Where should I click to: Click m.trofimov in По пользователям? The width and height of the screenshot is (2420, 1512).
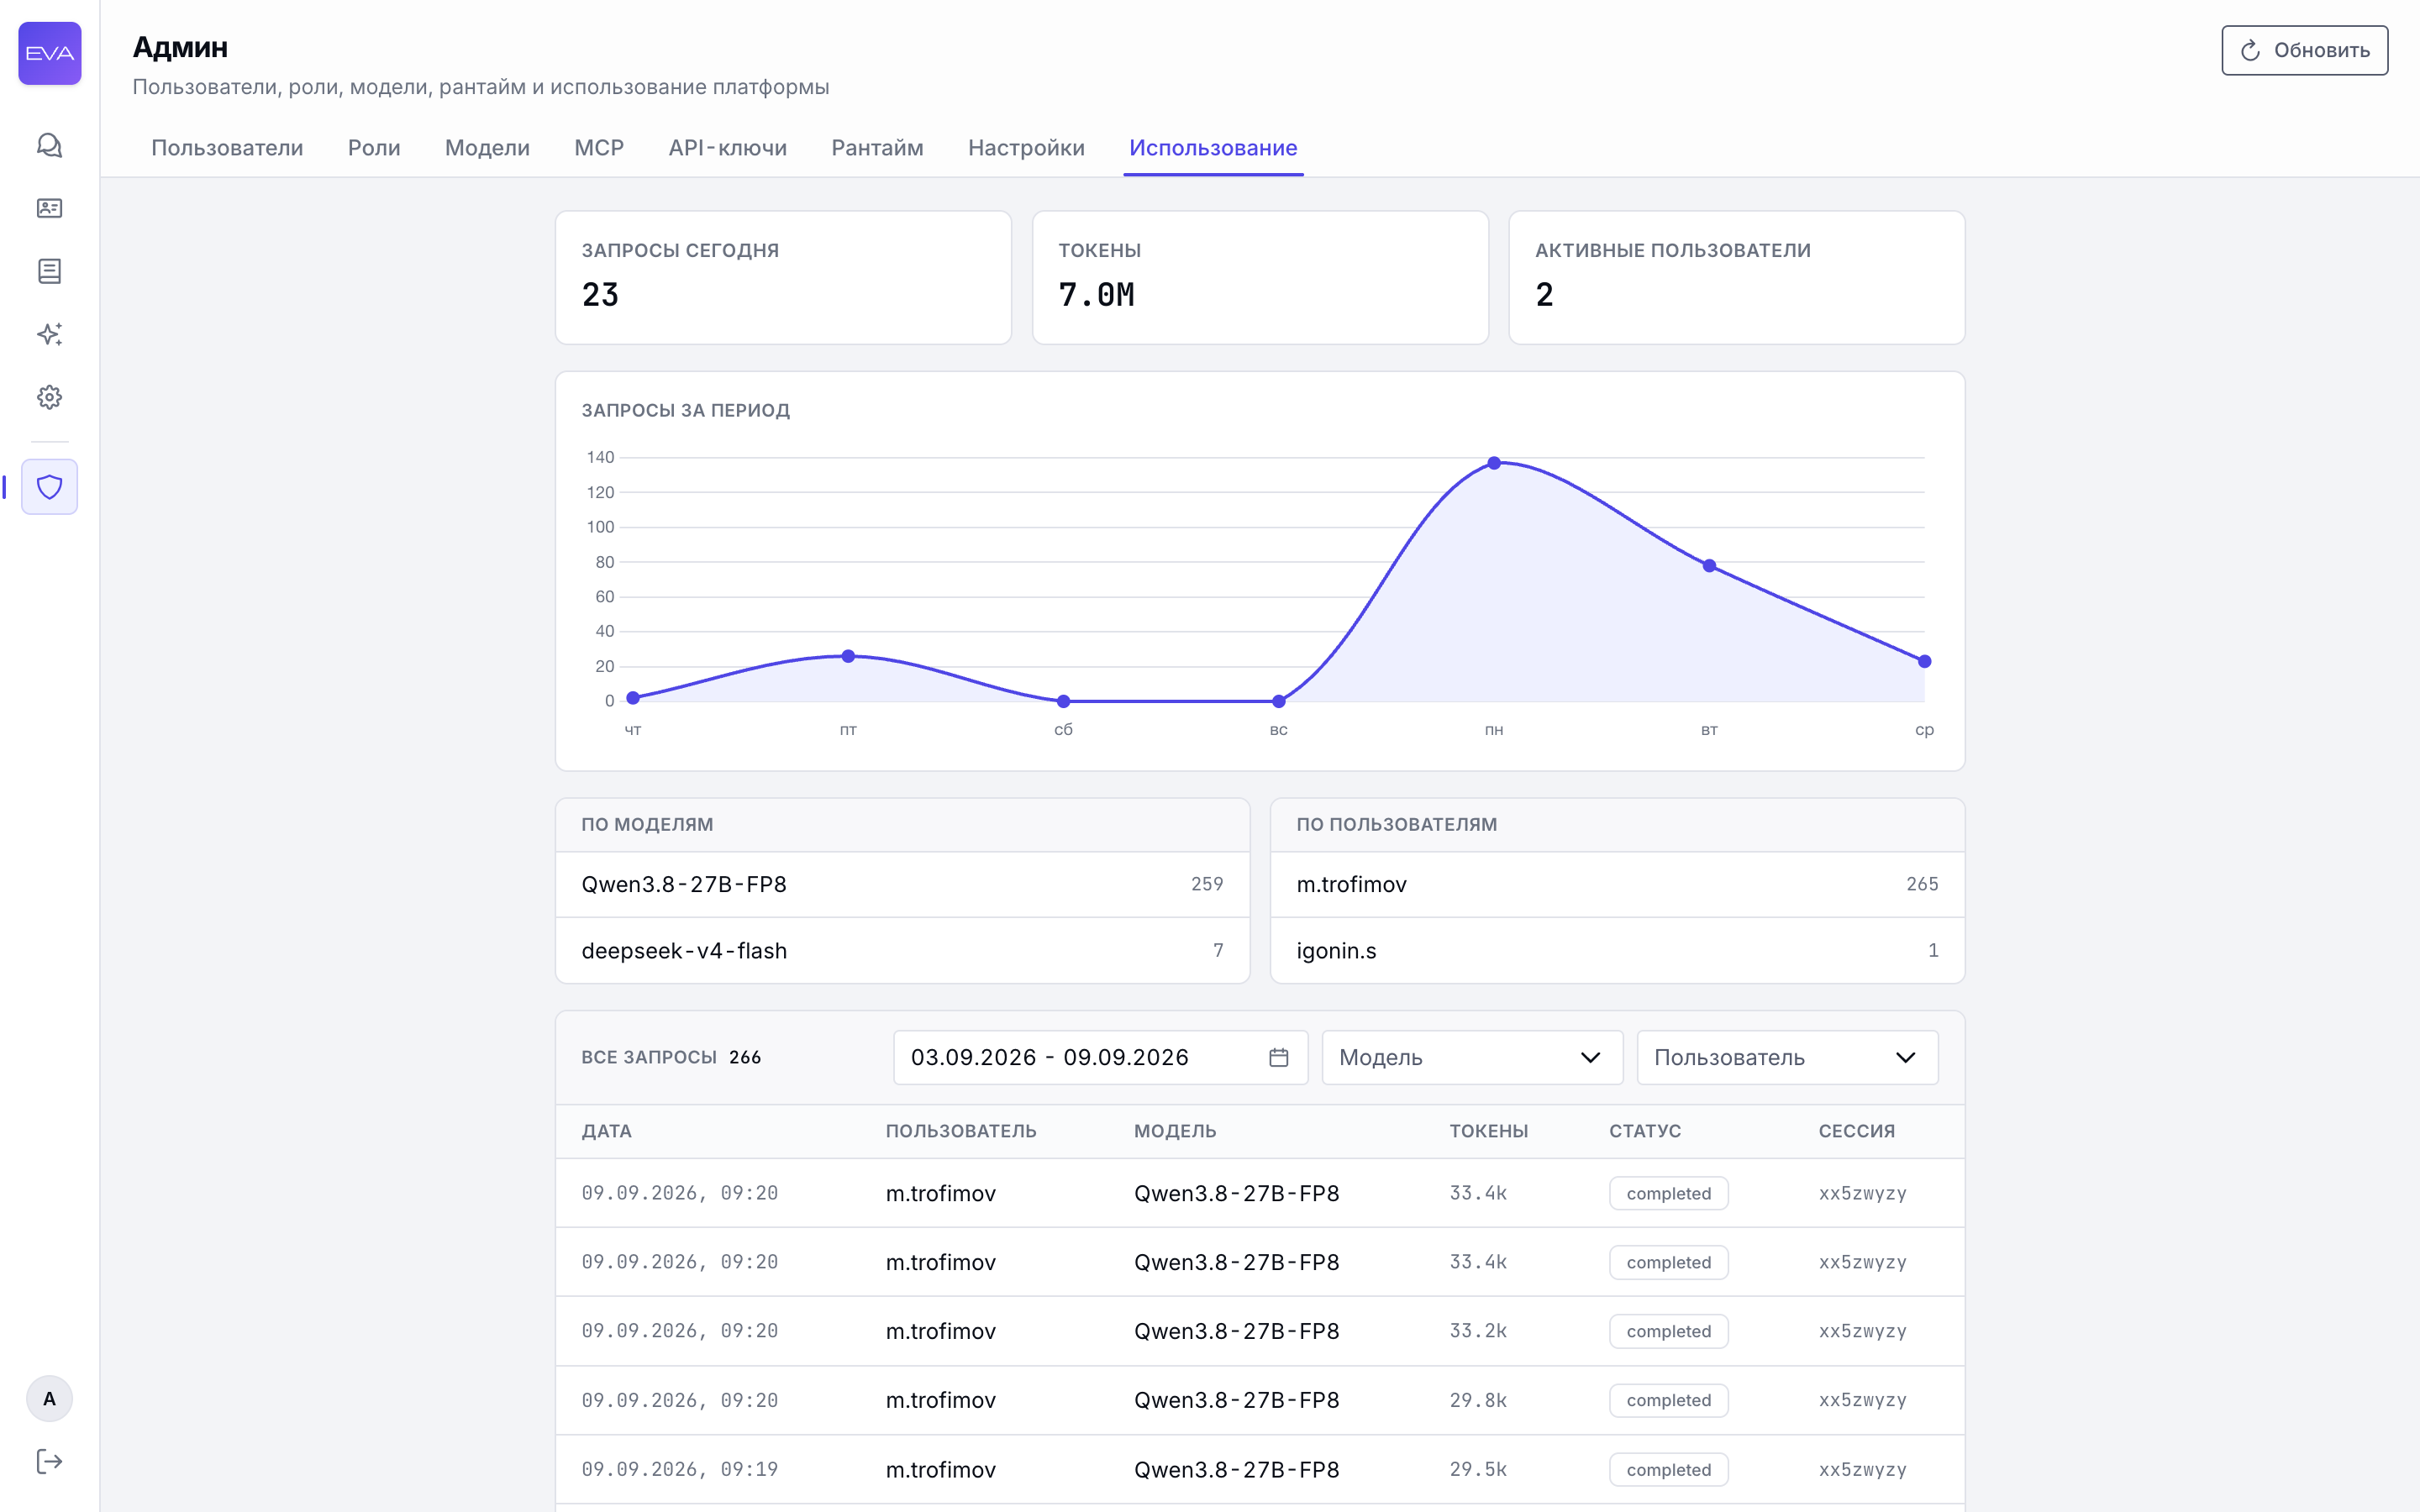coord(1617,884)
